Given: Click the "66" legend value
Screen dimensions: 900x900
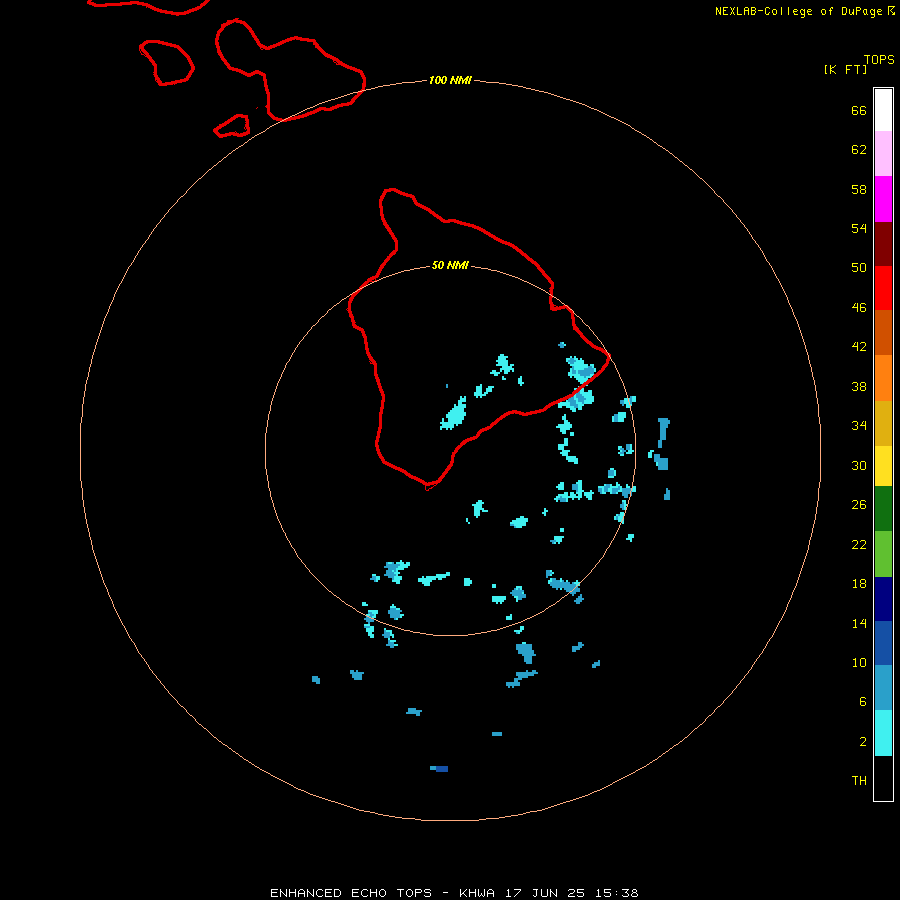Looking at the screenshot, I should [859, 110].
